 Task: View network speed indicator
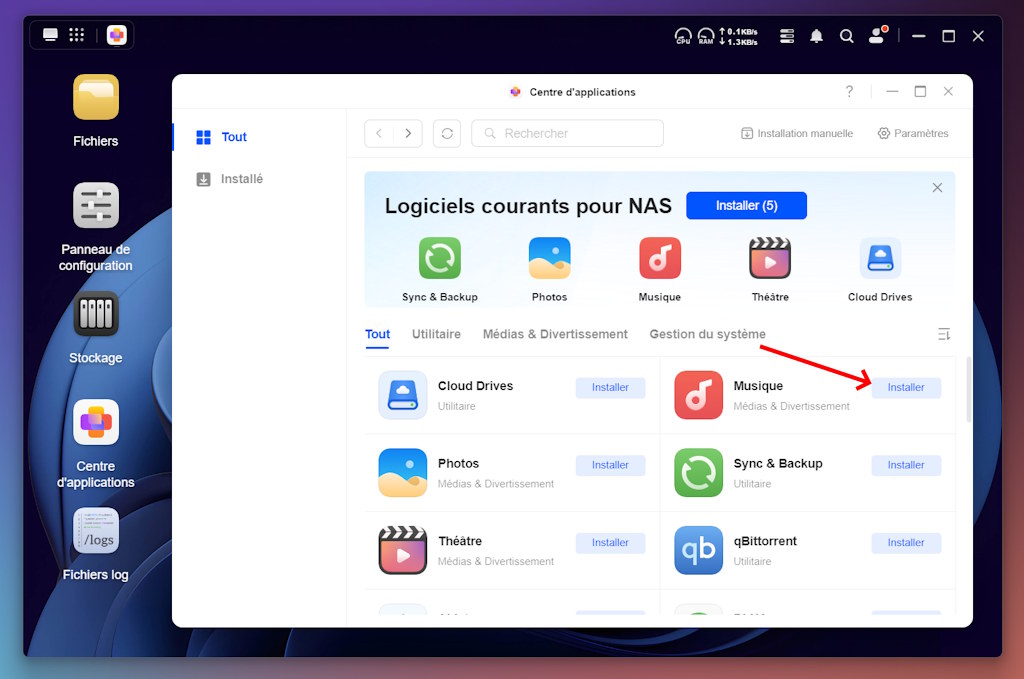739,36
